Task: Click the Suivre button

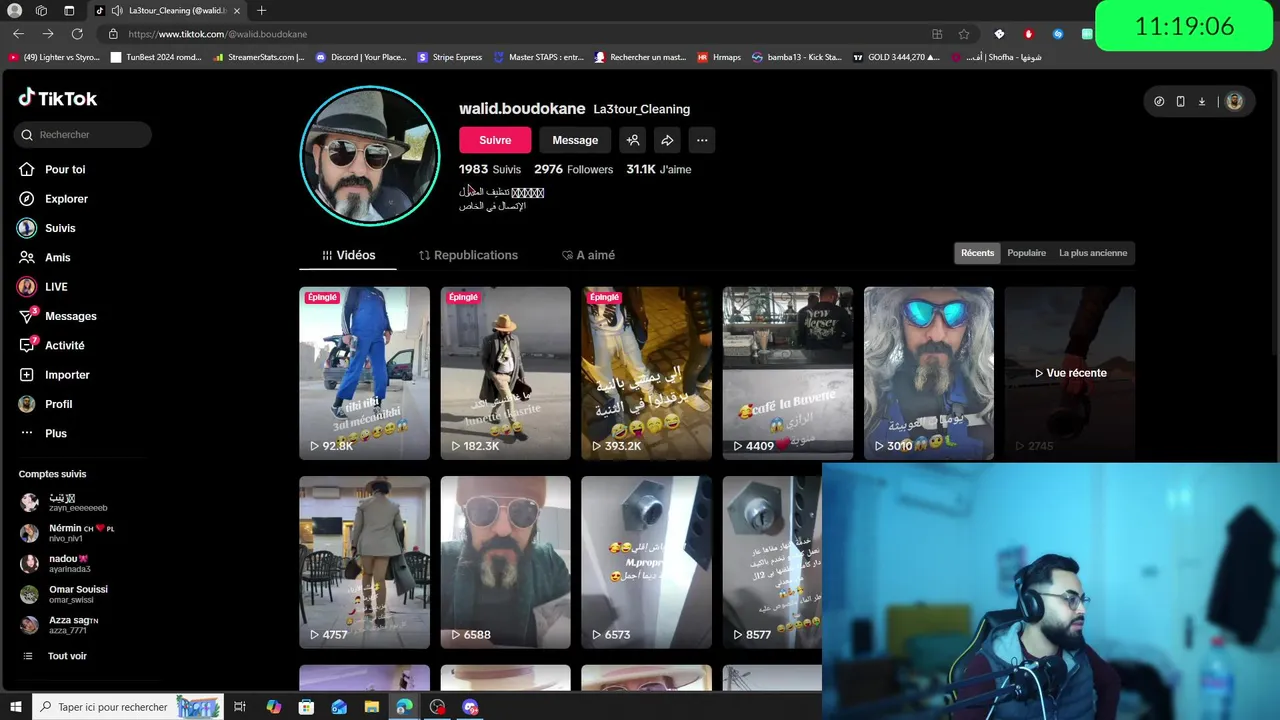Action: tap(495, 140)
